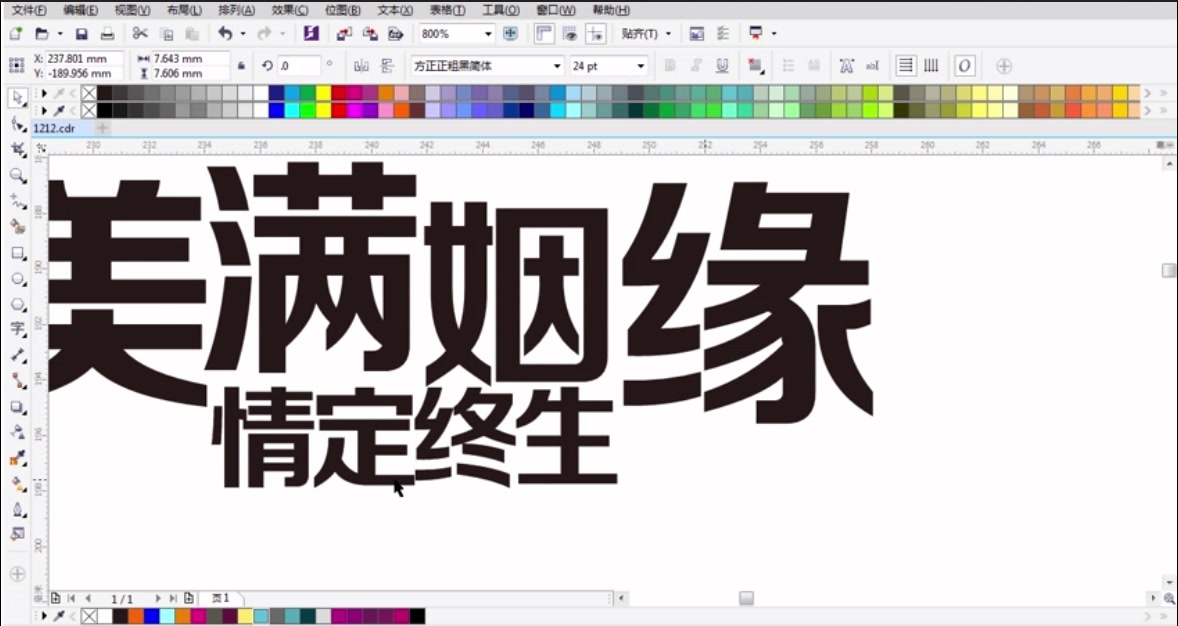1178x626 pixels.
Task: Expand the font size dropdown
Action: [x=638, y=65]
